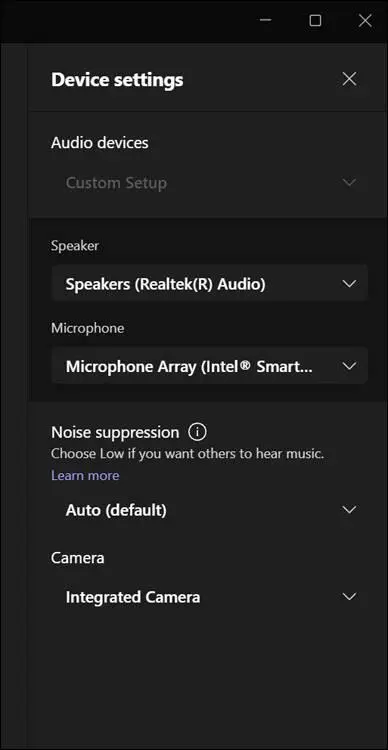Click the Device settings heading

[117, 79]
